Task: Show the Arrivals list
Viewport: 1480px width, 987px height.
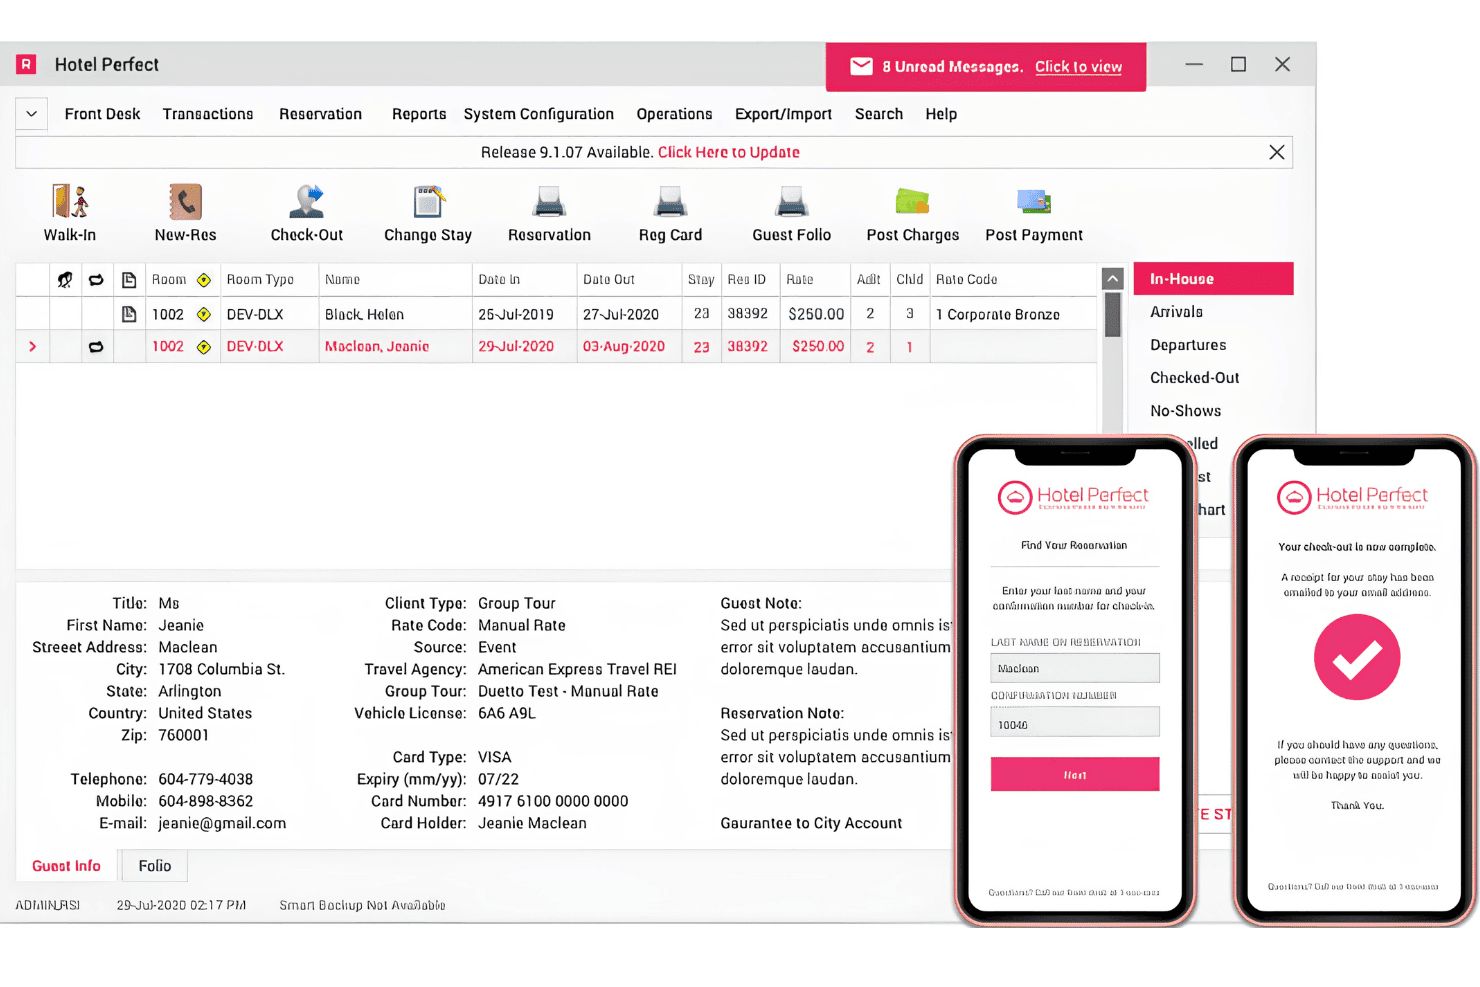Action: [x=1177, y=312]
